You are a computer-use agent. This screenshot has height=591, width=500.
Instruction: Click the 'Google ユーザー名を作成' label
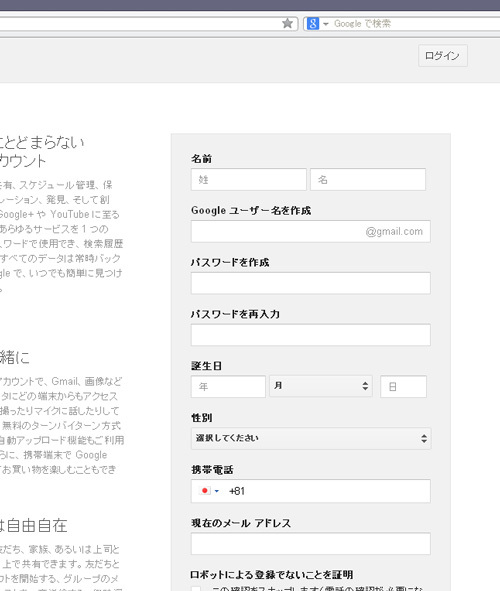tap(251, 210)
